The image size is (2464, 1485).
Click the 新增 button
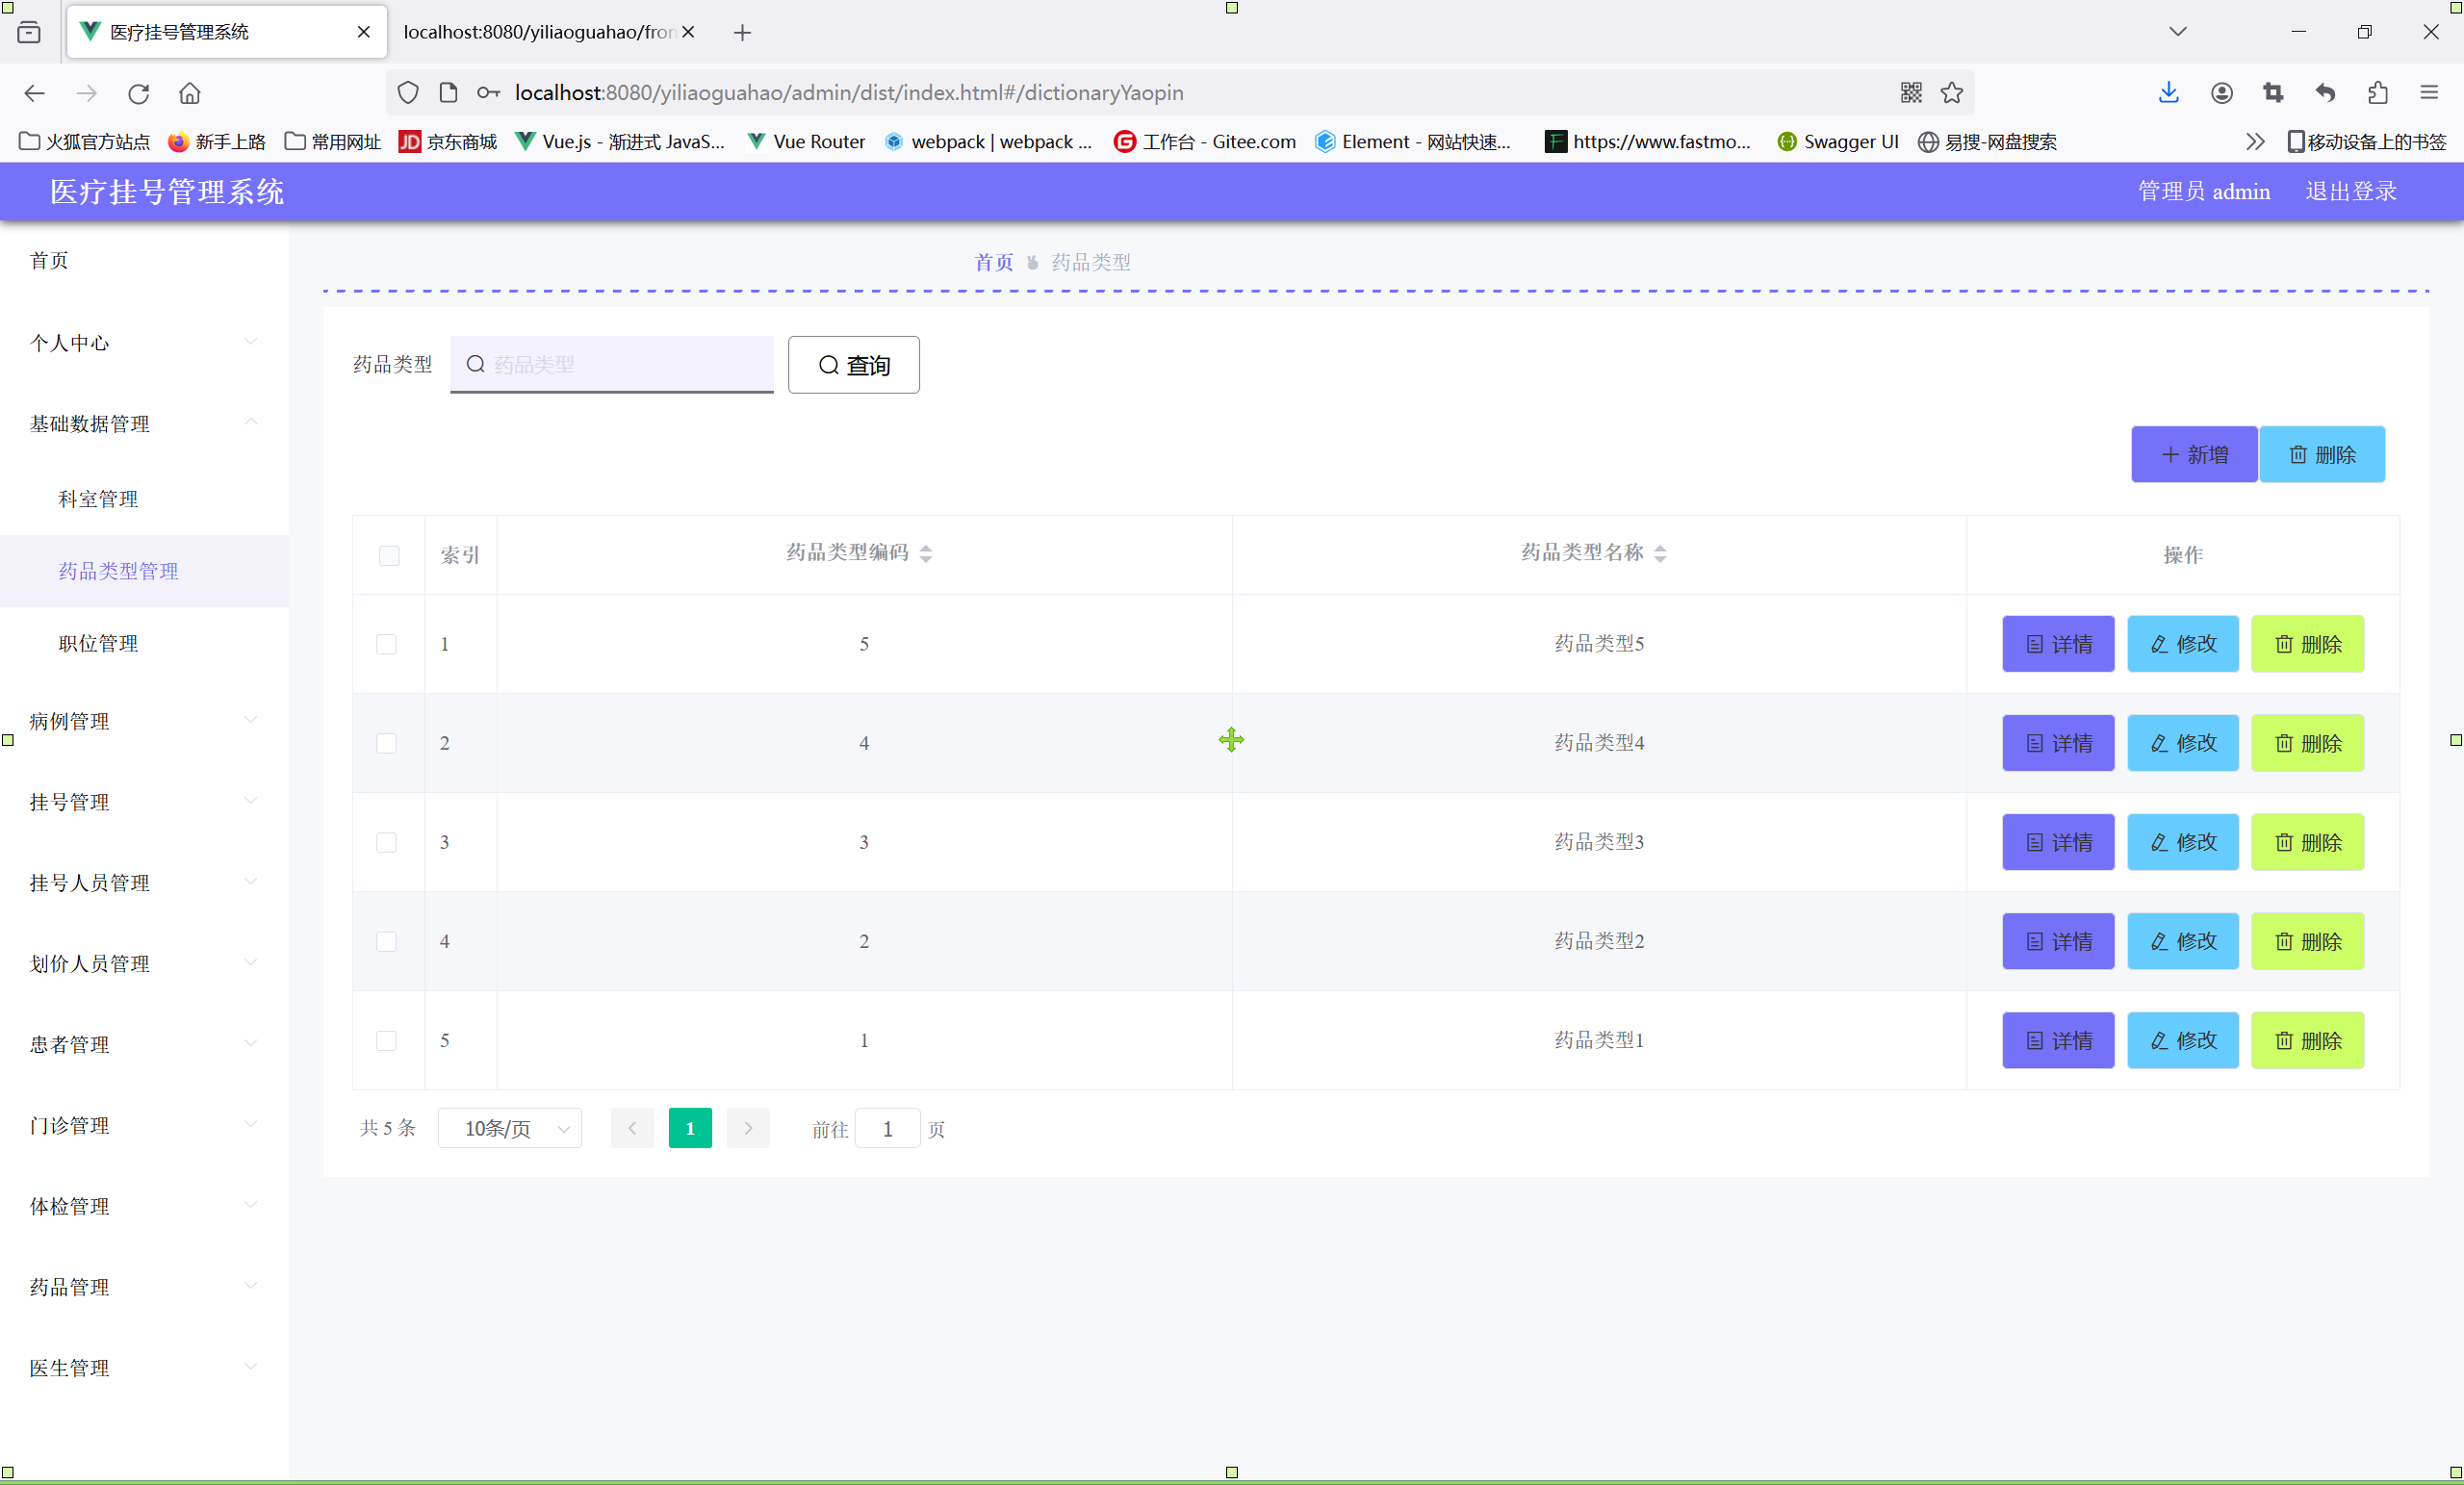[2194, 455]
